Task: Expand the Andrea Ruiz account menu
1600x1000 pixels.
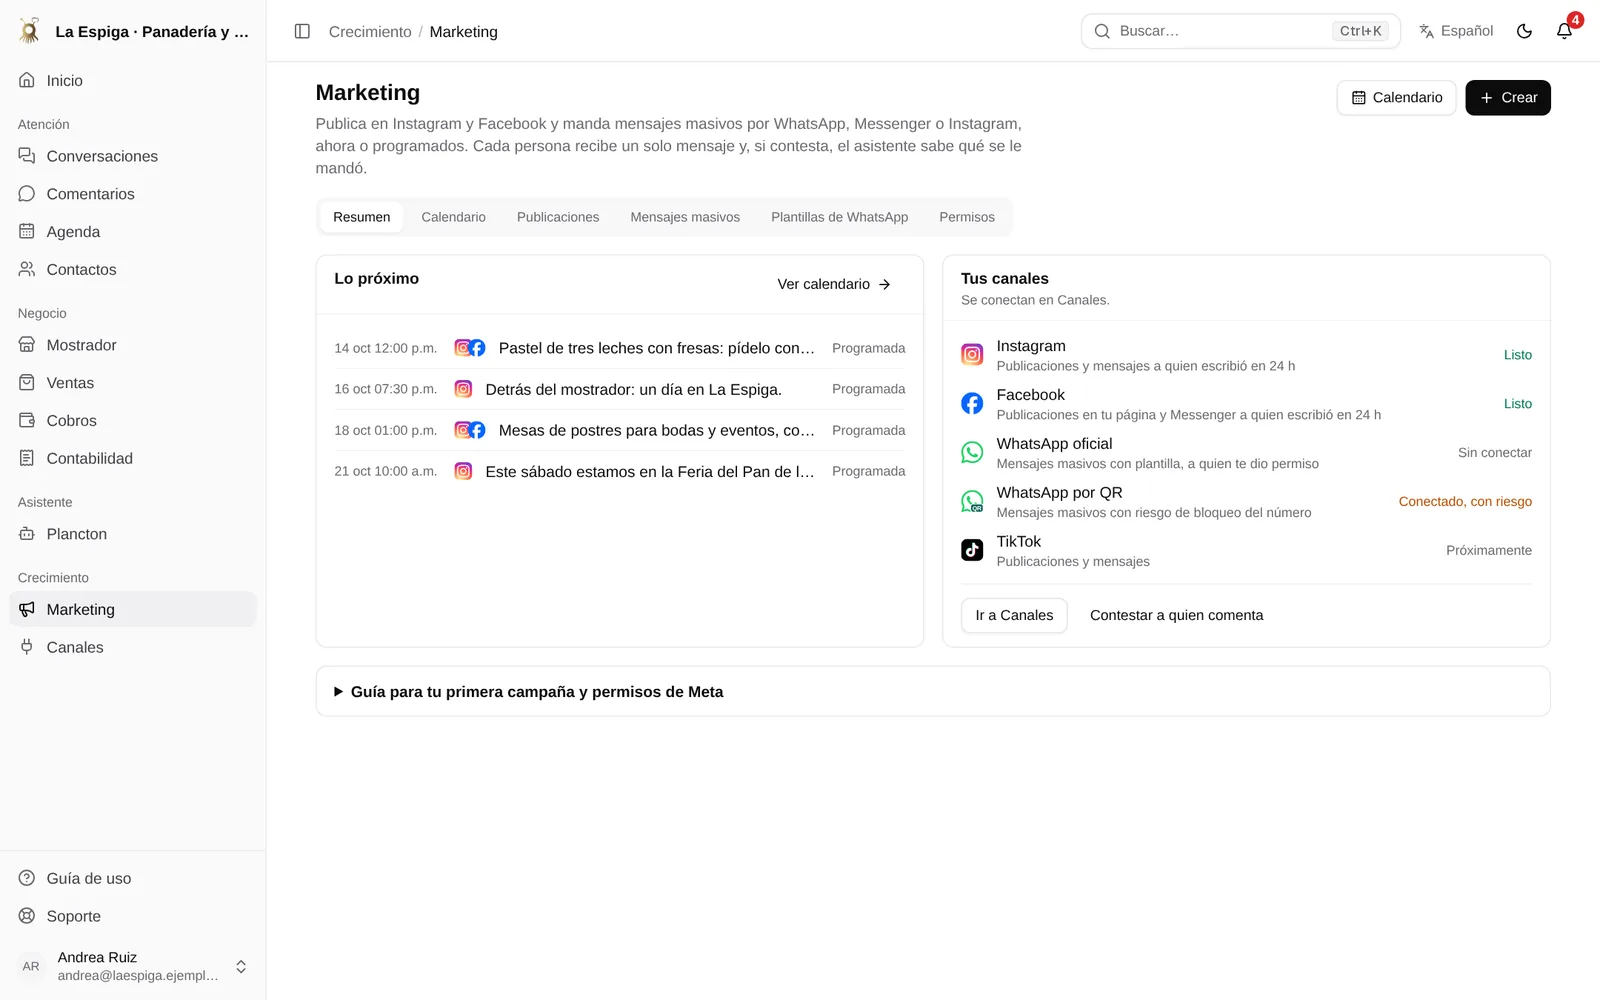Action: (x=133, y=966)
